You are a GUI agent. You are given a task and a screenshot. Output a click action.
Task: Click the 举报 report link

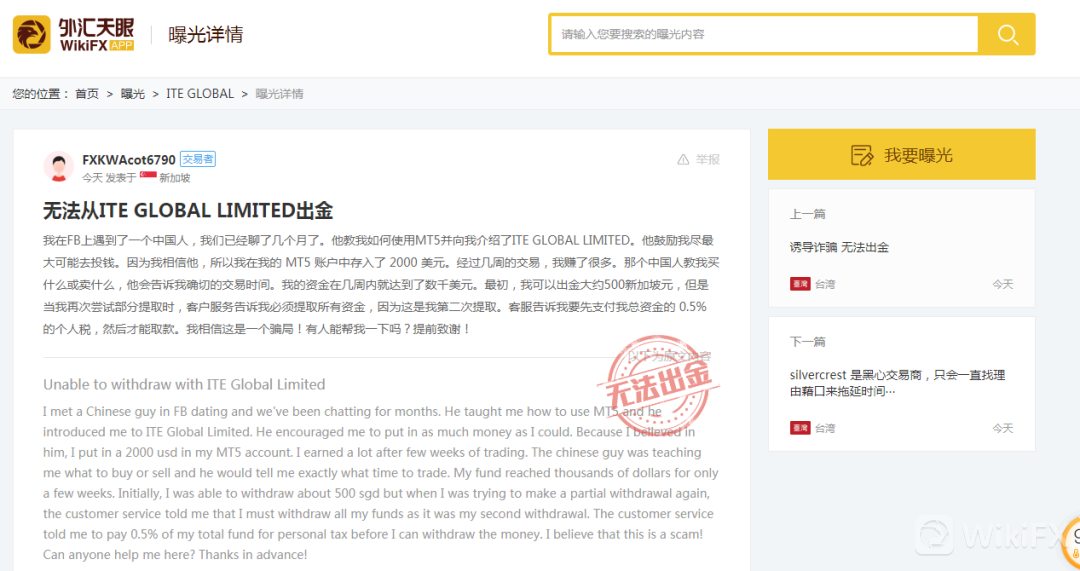coord(708,160)
